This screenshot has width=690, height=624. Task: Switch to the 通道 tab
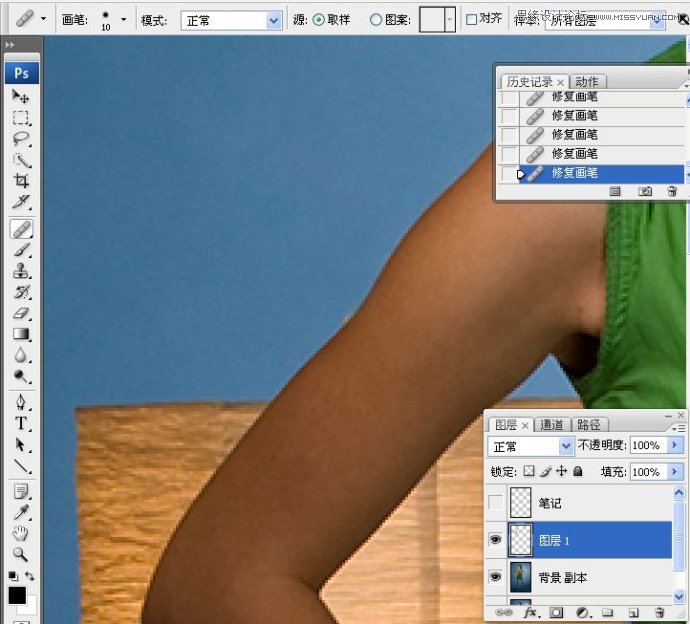[551, 425]
